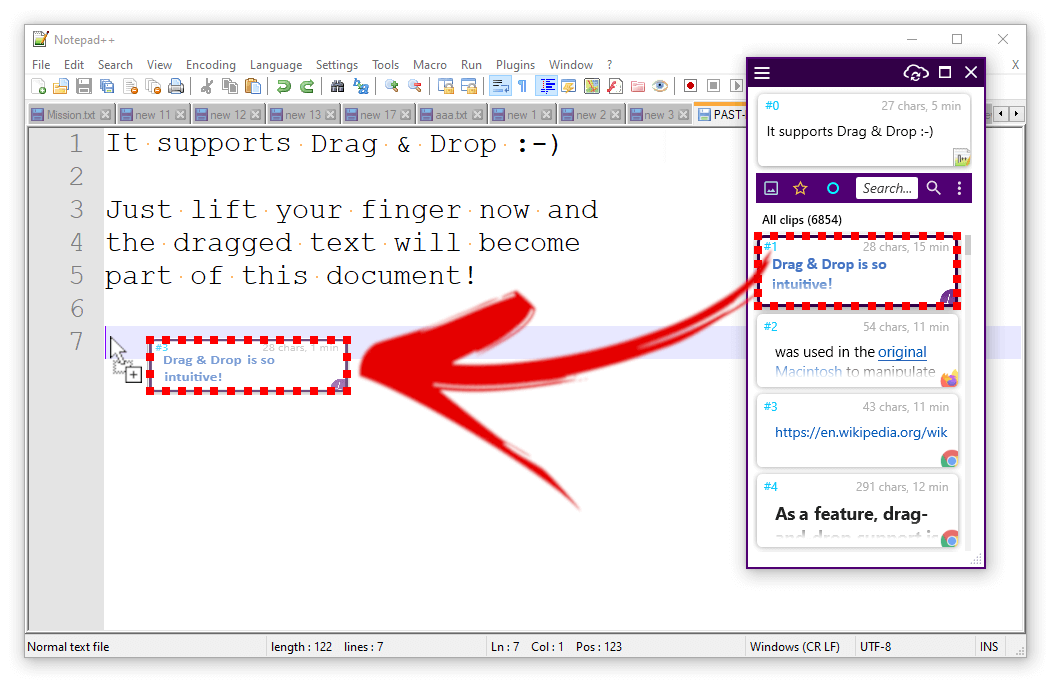Open Folder as Workspace toolbar icon
Image resolution: width=1051 pixels, height=682 pixels.
click(637, 86)
